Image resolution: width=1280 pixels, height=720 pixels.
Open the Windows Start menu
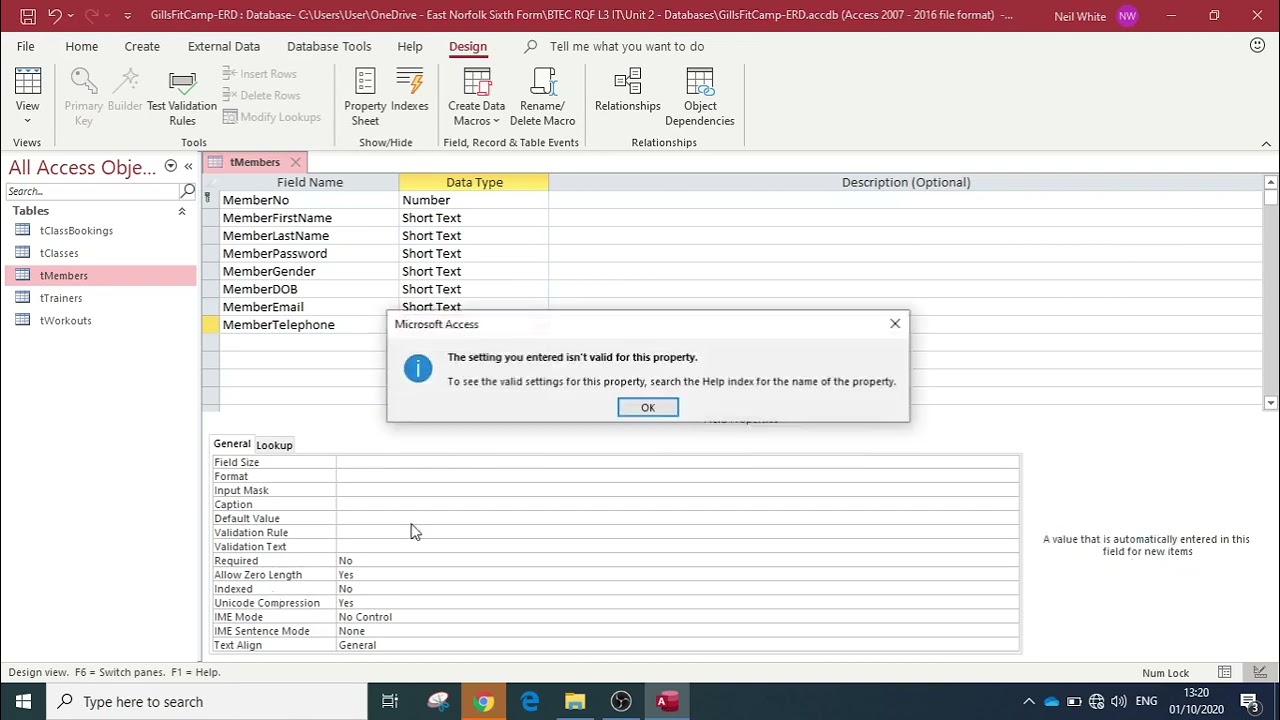23,702
